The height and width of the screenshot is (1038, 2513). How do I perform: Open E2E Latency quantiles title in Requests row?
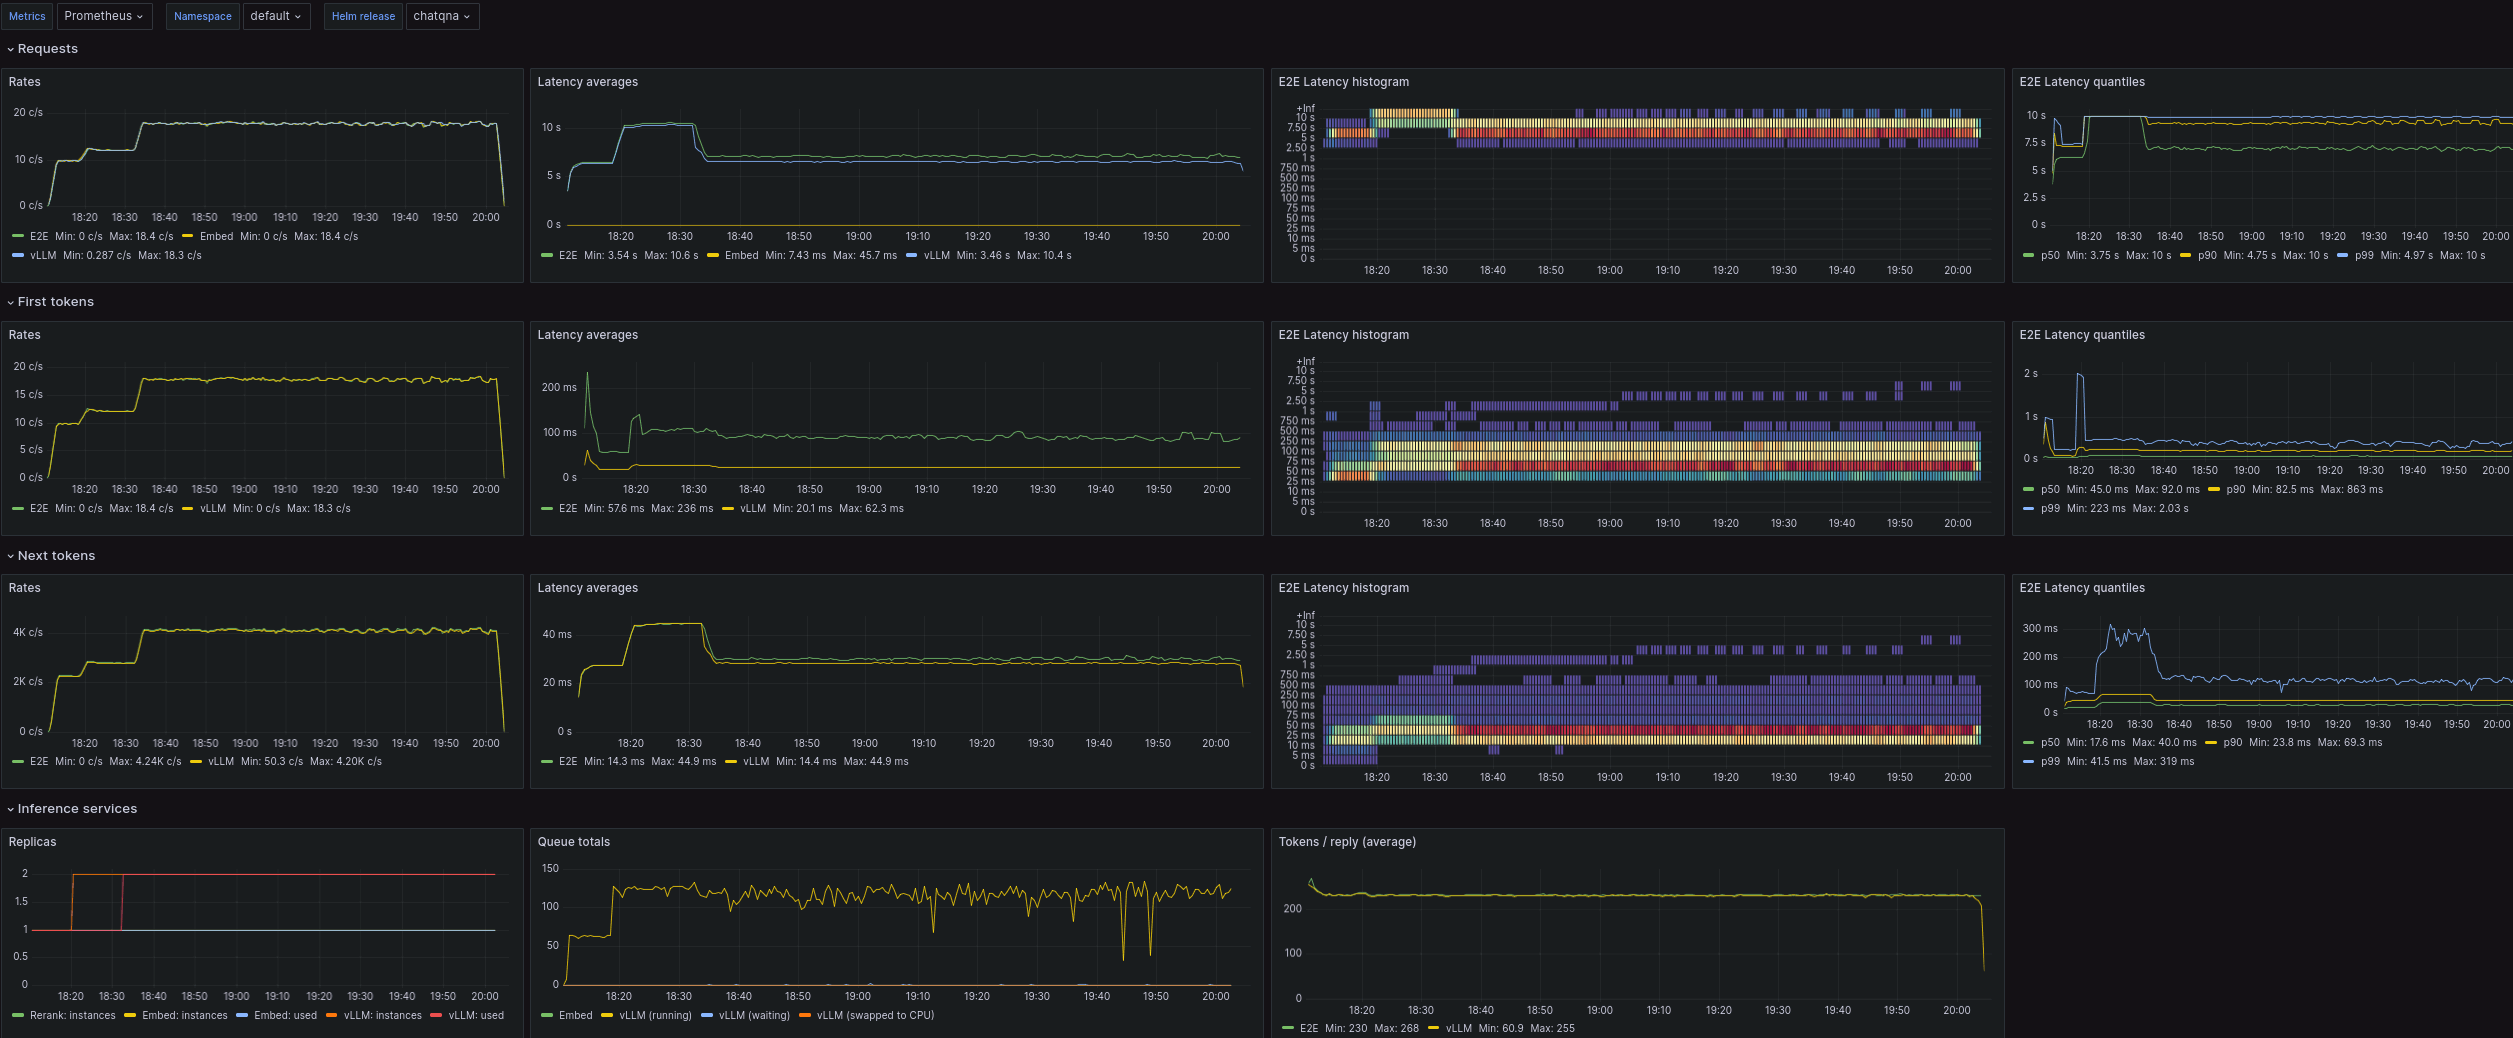[x=2082, y=82]
